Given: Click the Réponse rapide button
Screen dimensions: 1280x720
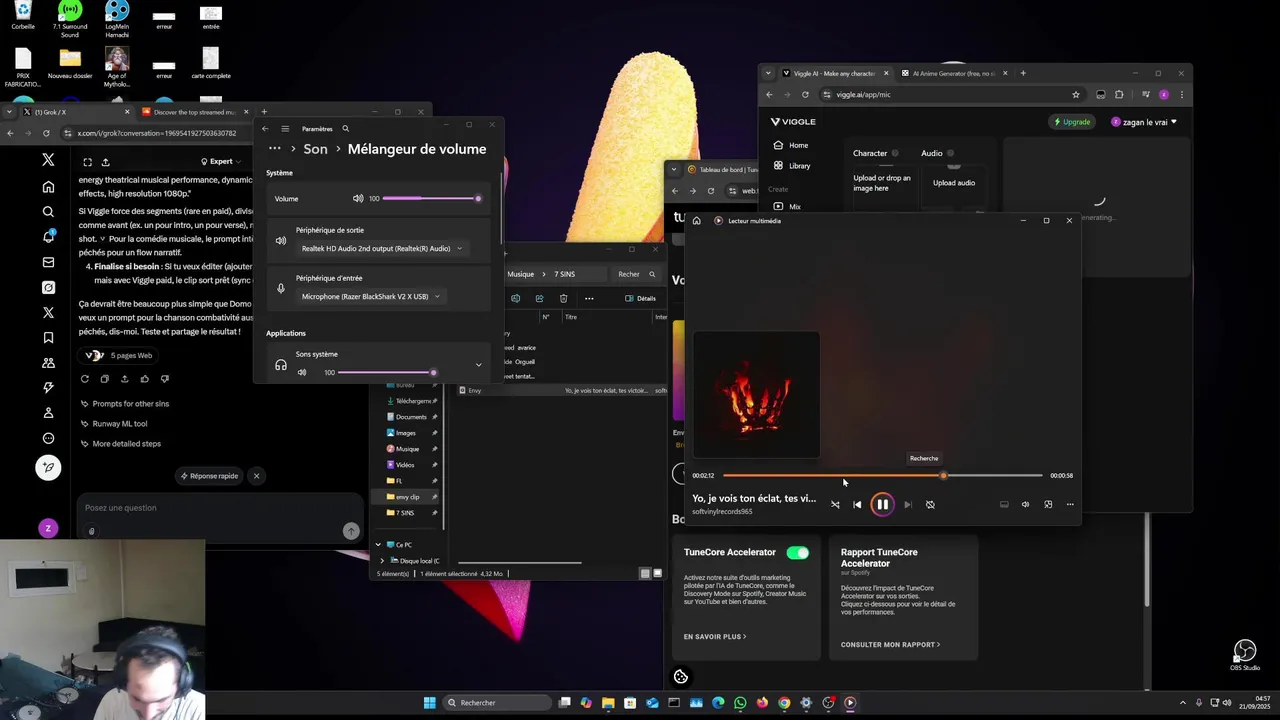Looking at the screenshot, I should 210,476.
